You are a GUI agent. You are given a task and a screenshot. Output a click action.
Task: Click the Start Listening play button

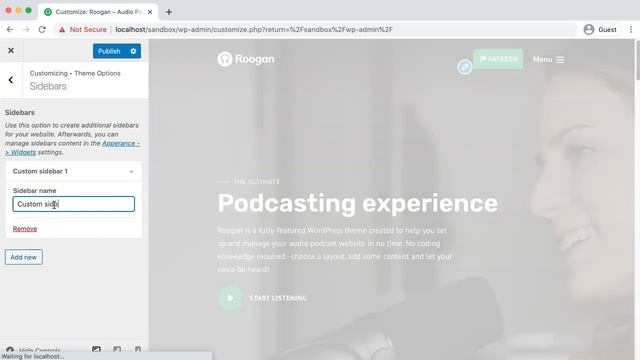click(x=230, y=298)
